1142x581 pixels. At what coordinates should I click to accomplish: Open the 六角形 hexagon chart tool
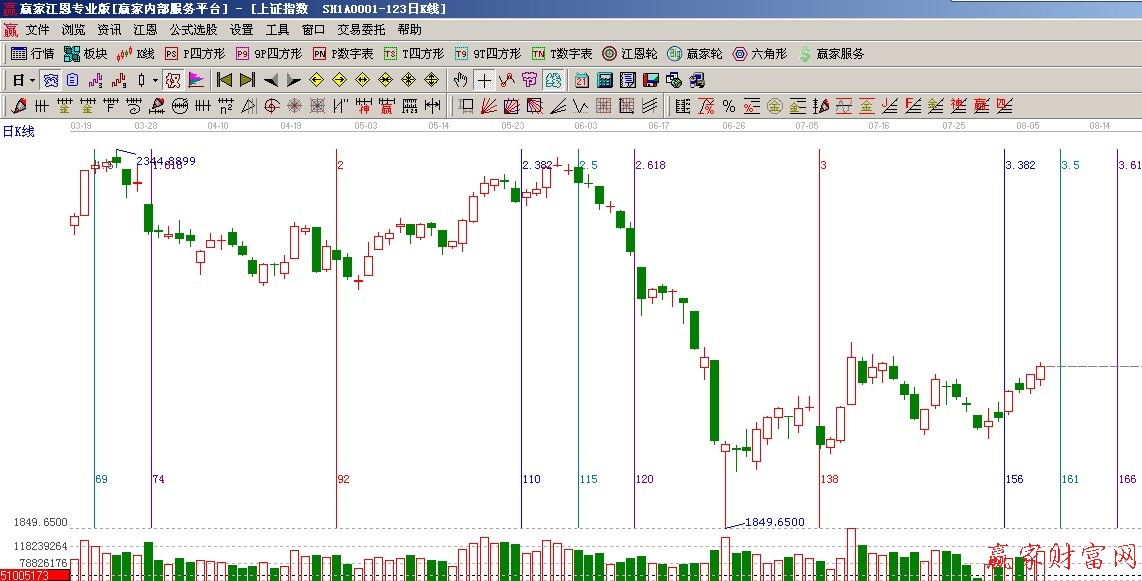tap(759, 54)
